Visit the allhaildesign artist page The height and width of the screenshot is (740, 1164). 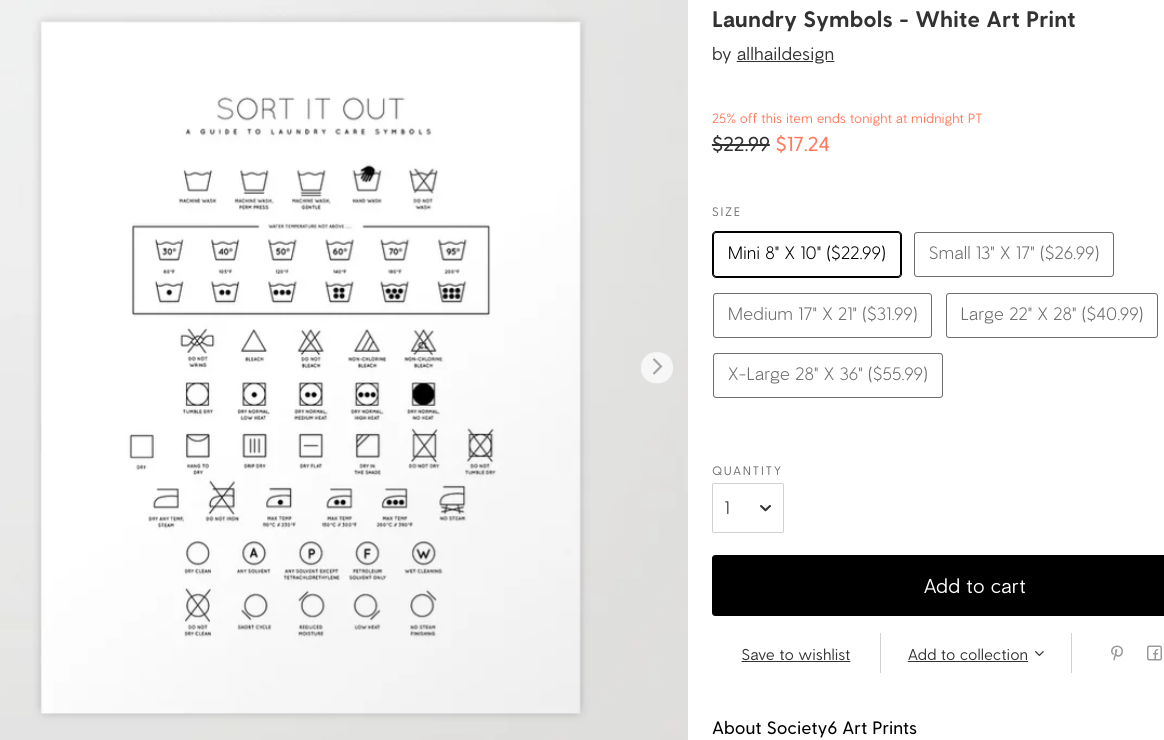pos(785,54)
